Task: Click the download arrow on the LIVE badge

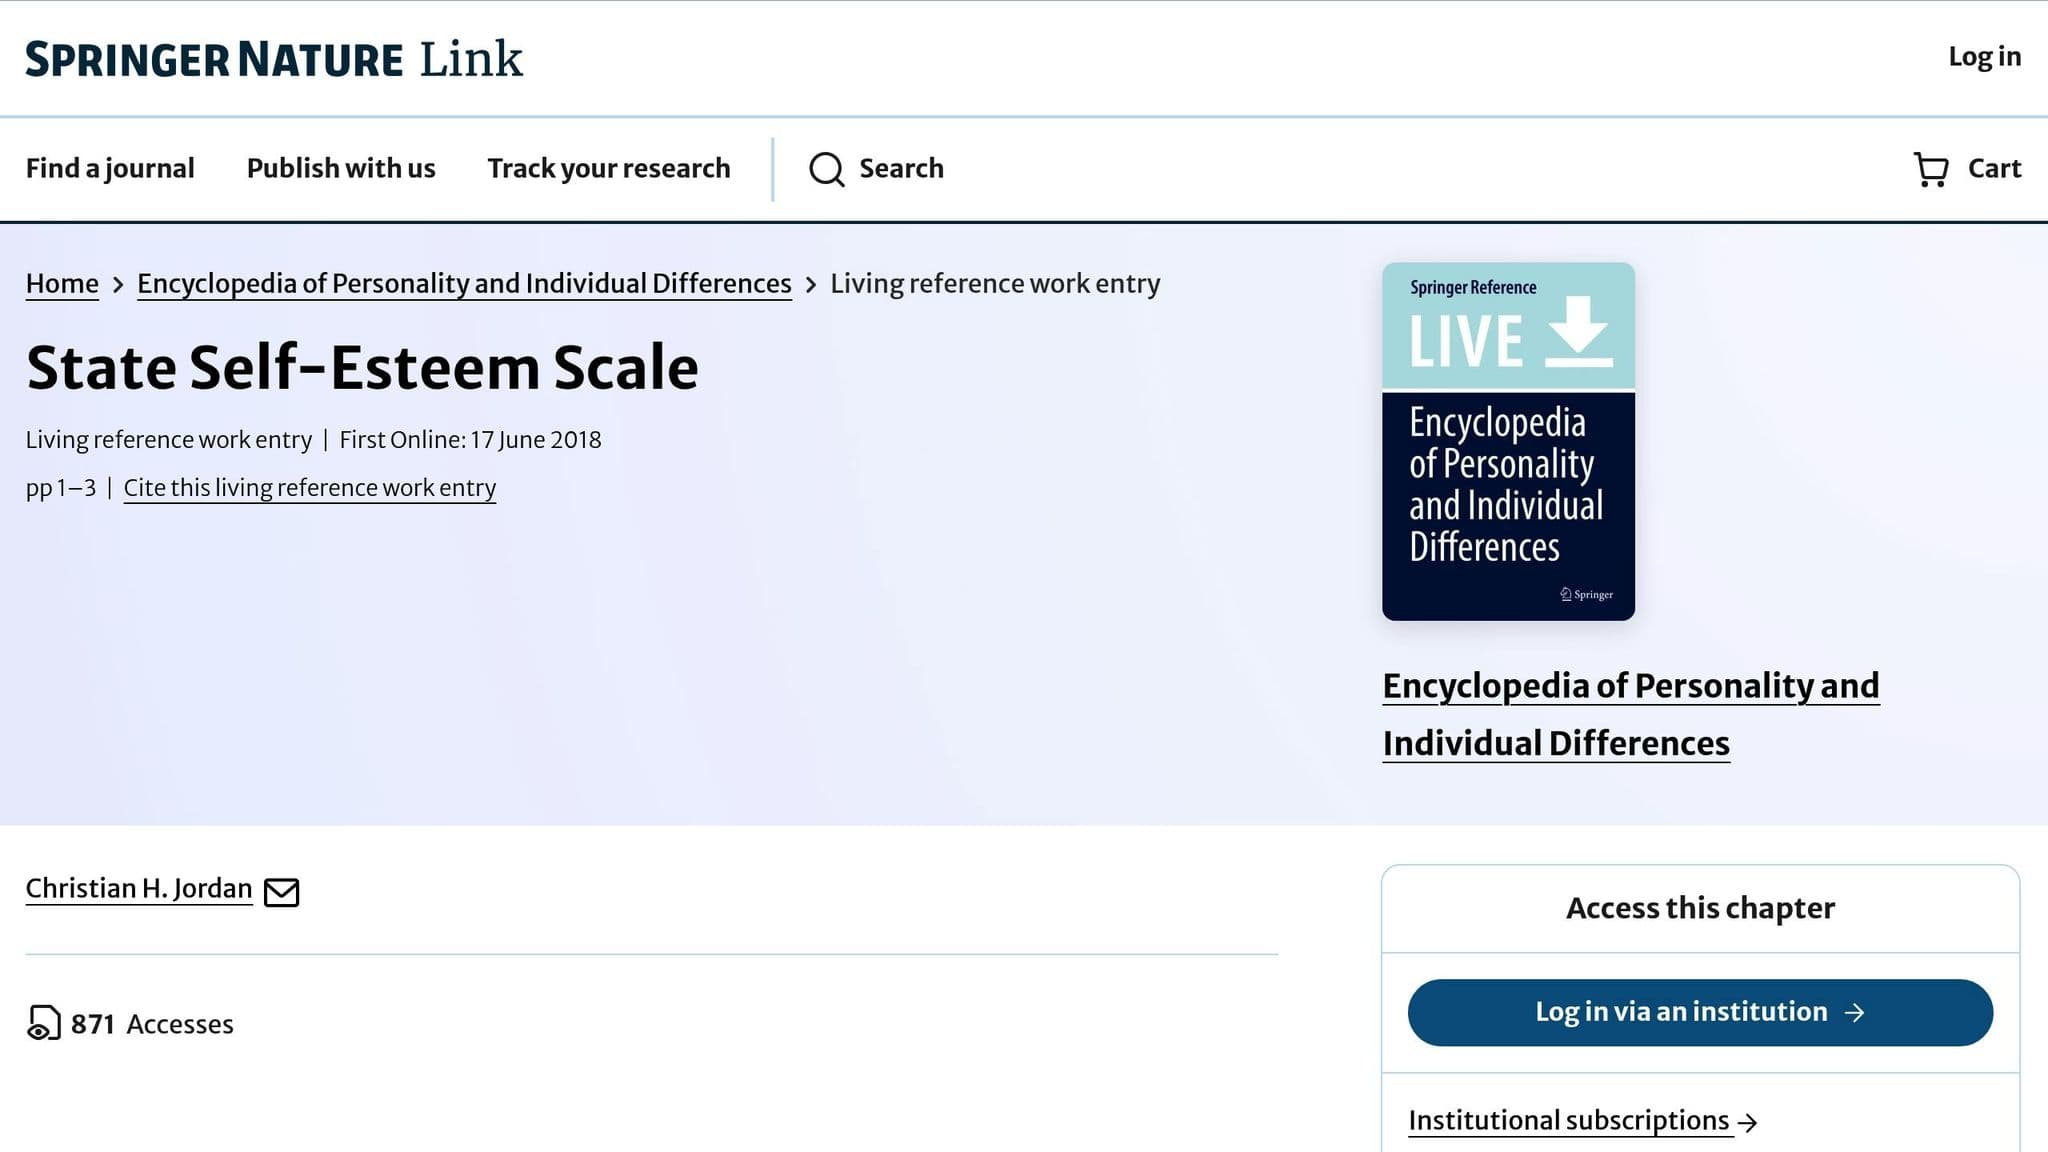Action: 1578,332
